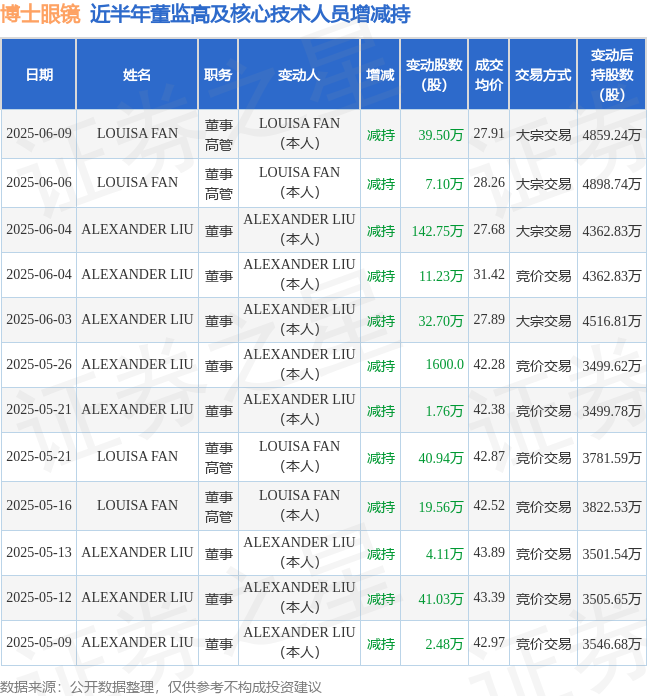Click the date cell 2025-06-03
The height and width of the screenshot is (696, 647).
click(39, 320)
